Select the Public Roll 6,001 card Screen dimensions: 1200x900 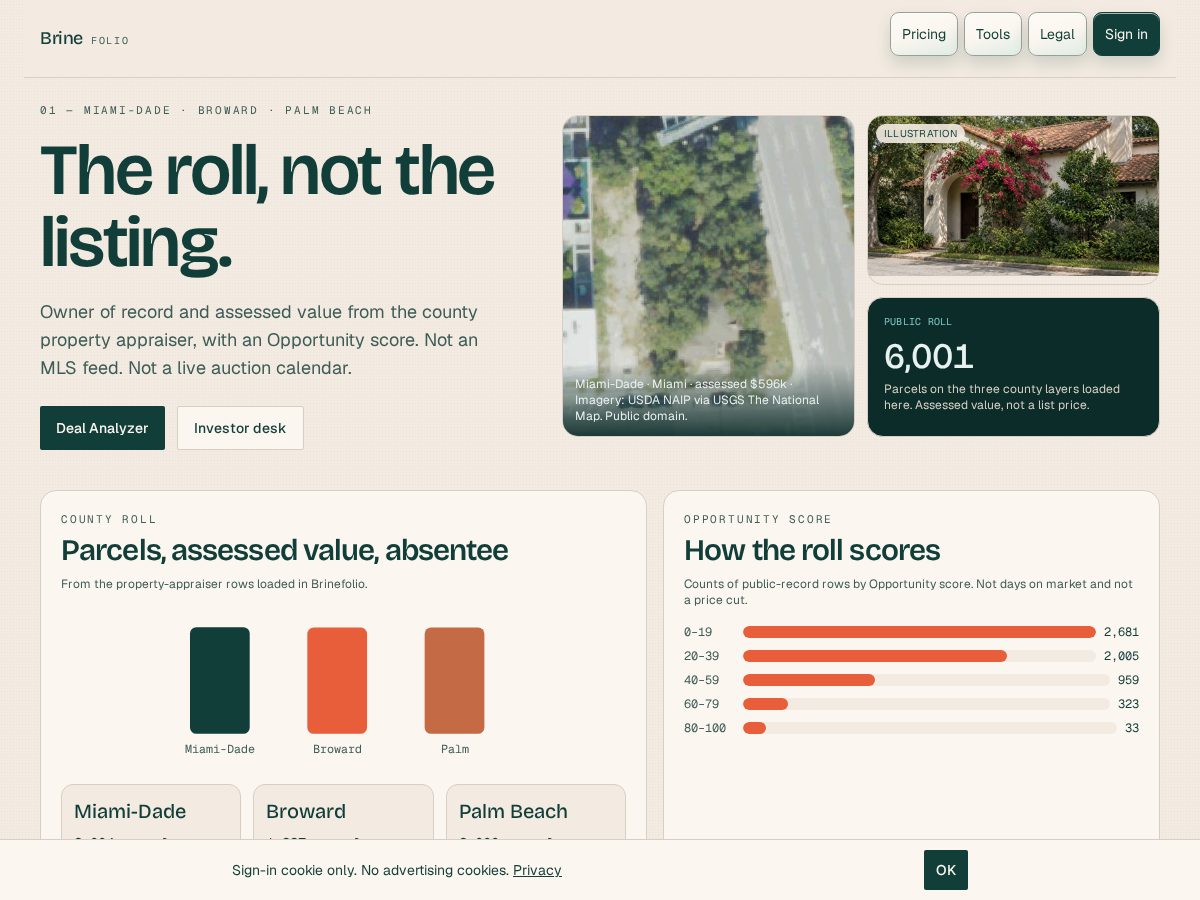click(1013, 367)
